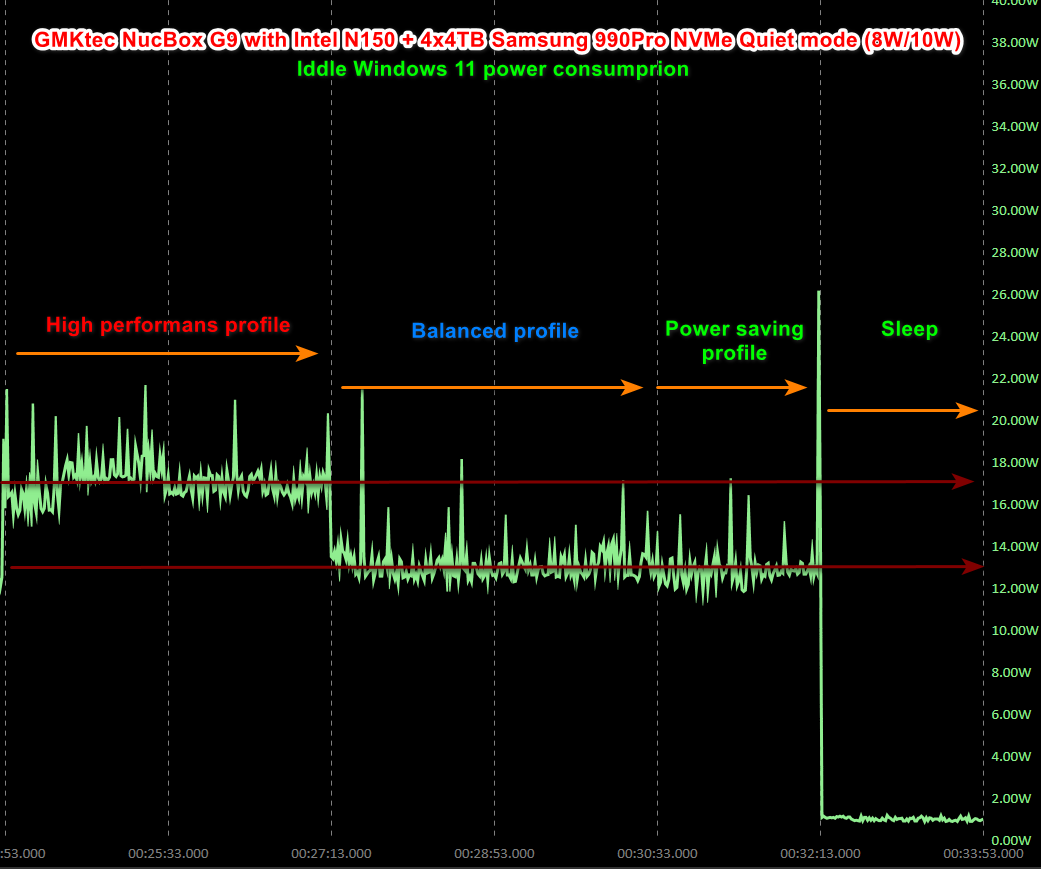1041x869 pixels.
Task: Click the lower dark red arrowhead near 13W
Action: (x=971, y=567)
